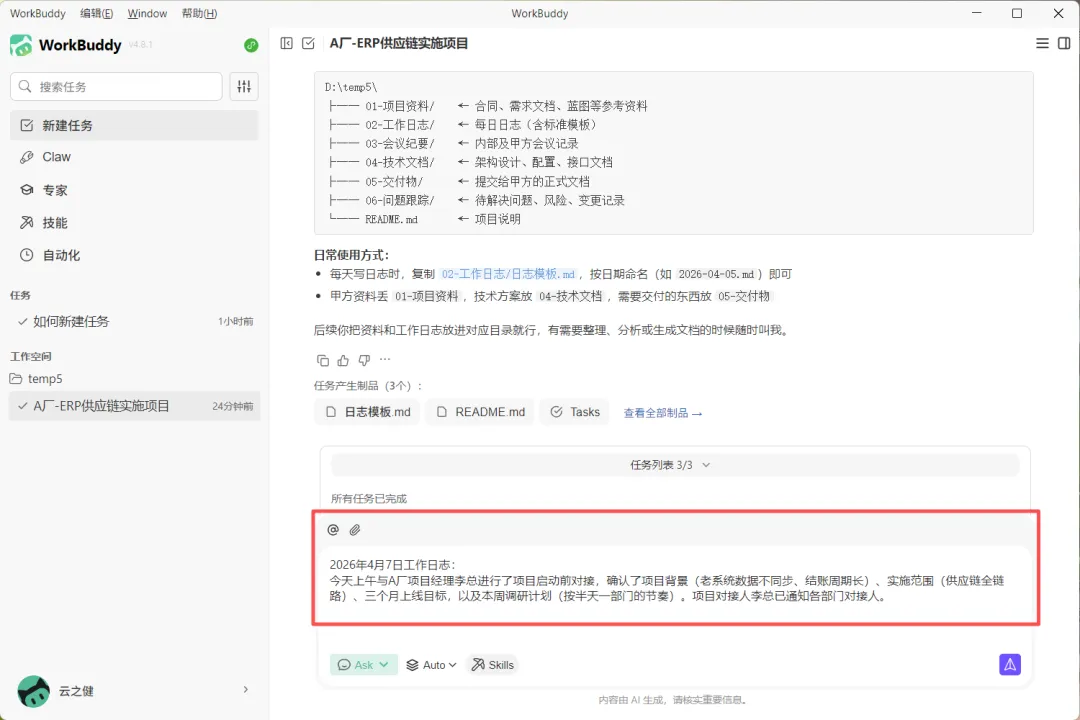Screen dimensions: 1080x720
Task: Open the 帮助(H) menu
Action: (x=199, y=13)
